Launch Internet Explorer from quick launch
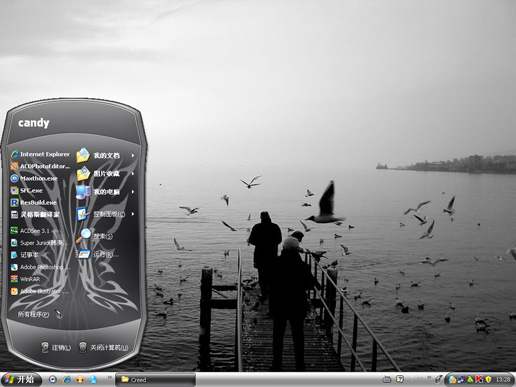 67,379
